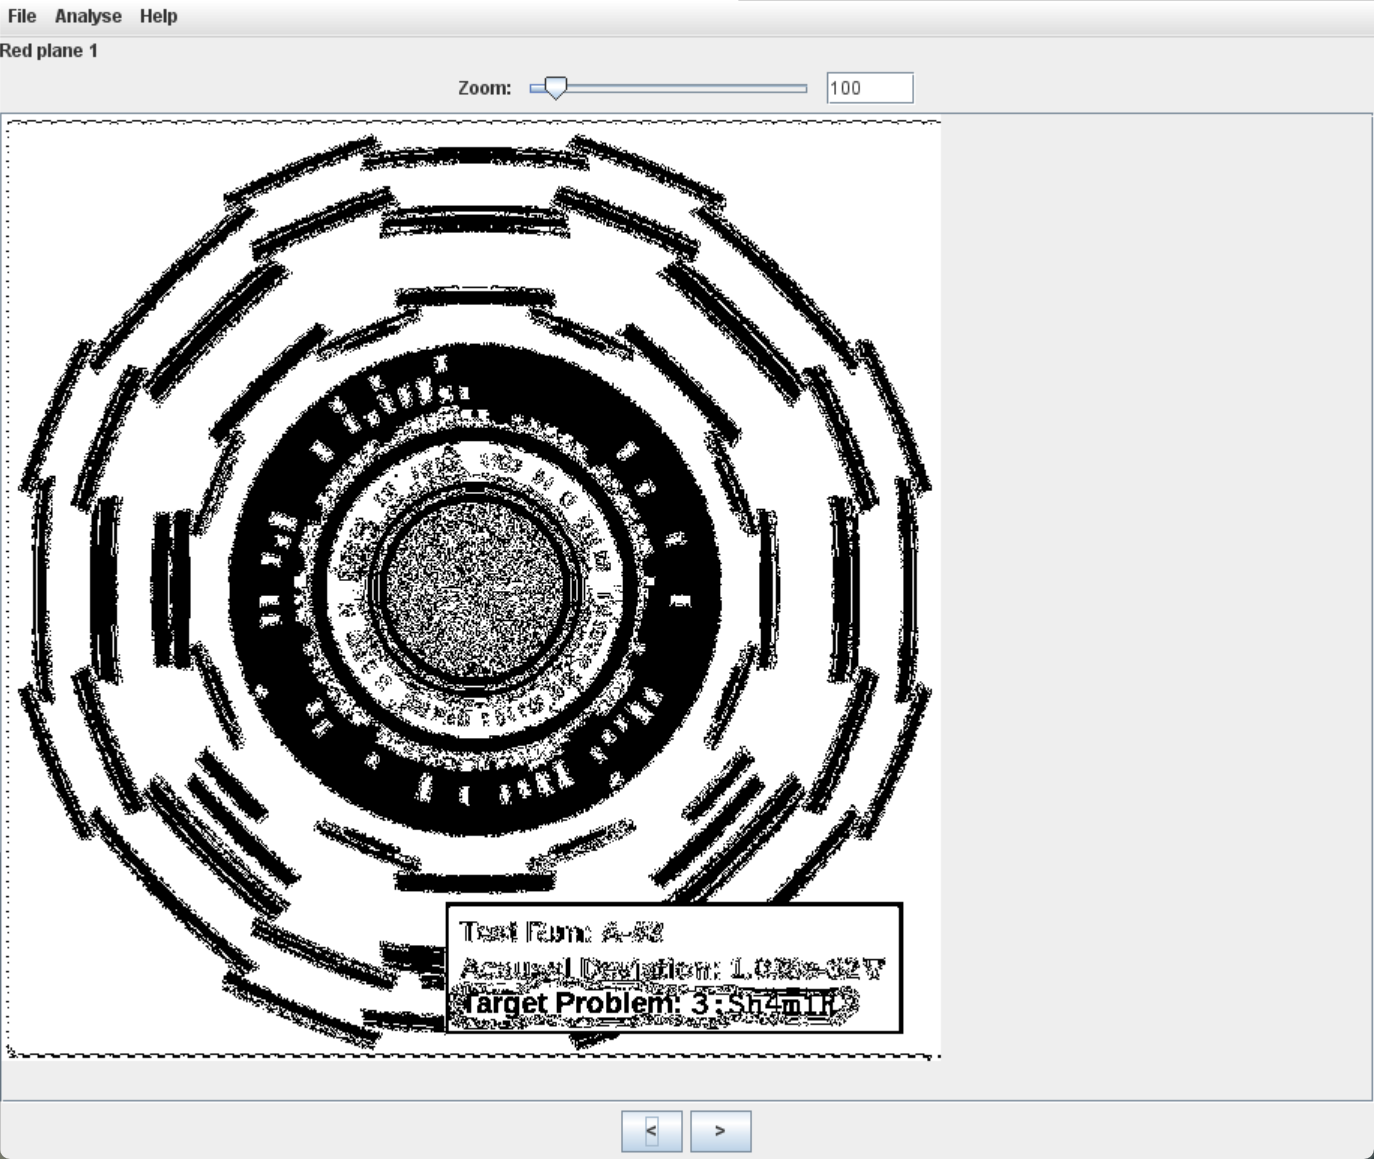
Task: Click the "Zoom:" label text
Action: 484,88
